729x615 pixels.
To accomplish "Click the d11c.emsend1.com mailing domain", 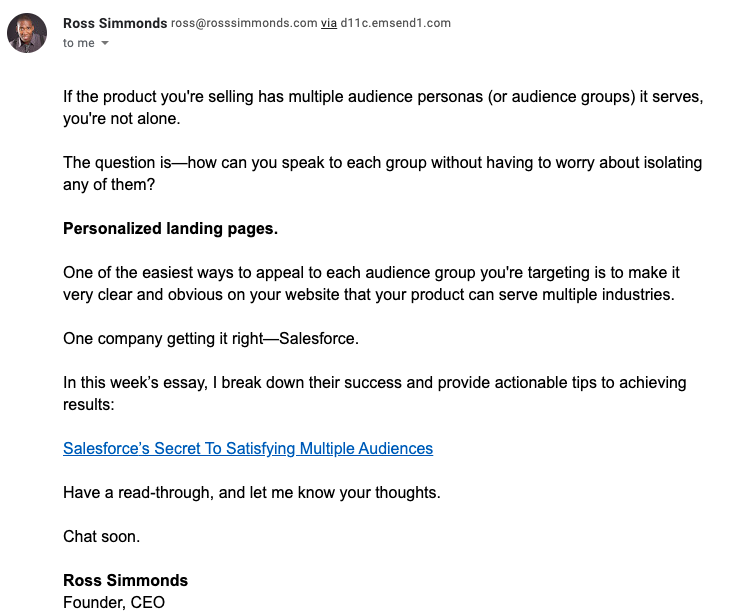I will point(395,23).
